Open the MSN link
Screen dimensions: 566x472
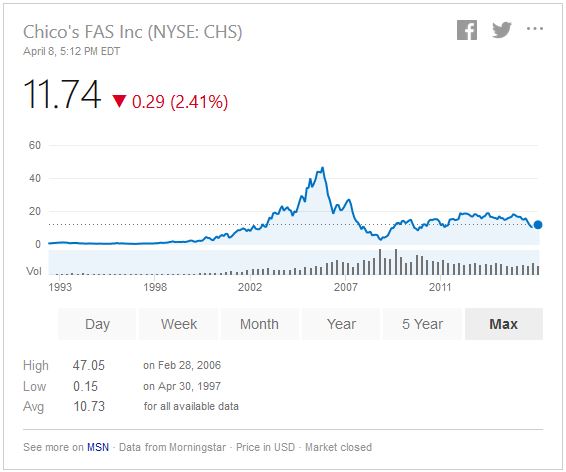coord(98,447)
